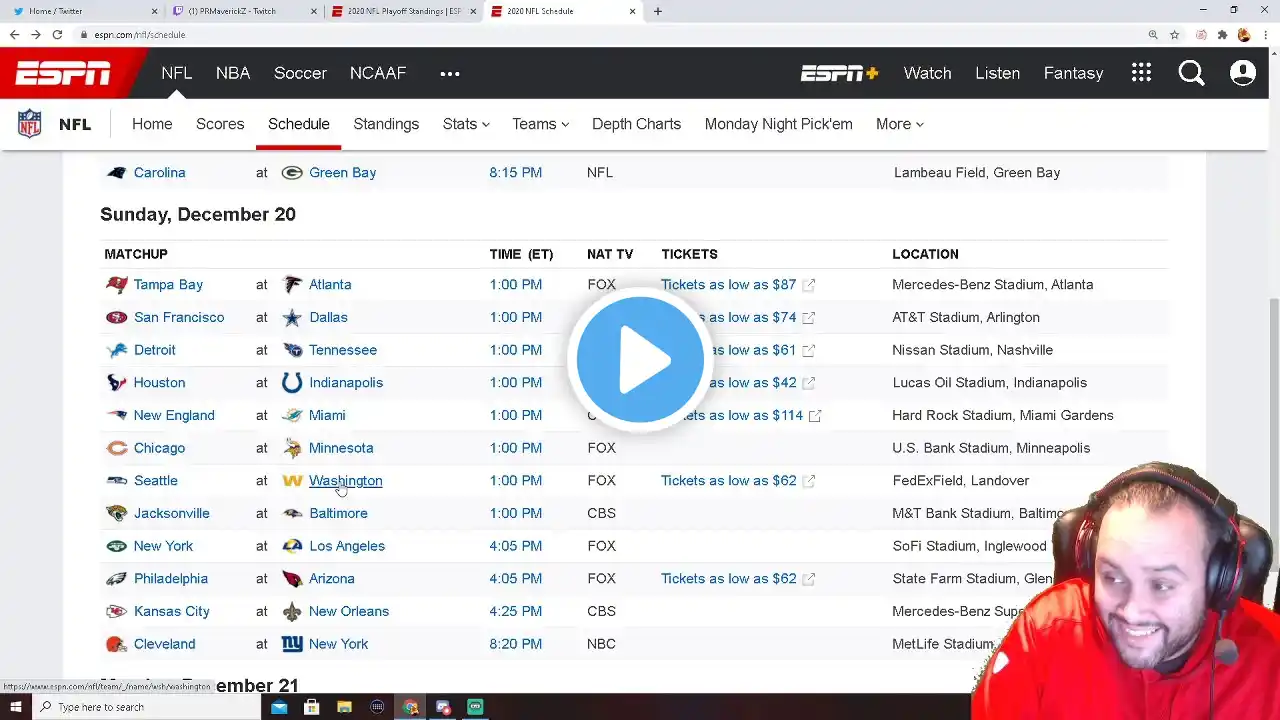Viewport: 1280px width, 720px height.
Task: Close the 2020 NFL Schedule tab
Action: (632, 11)
